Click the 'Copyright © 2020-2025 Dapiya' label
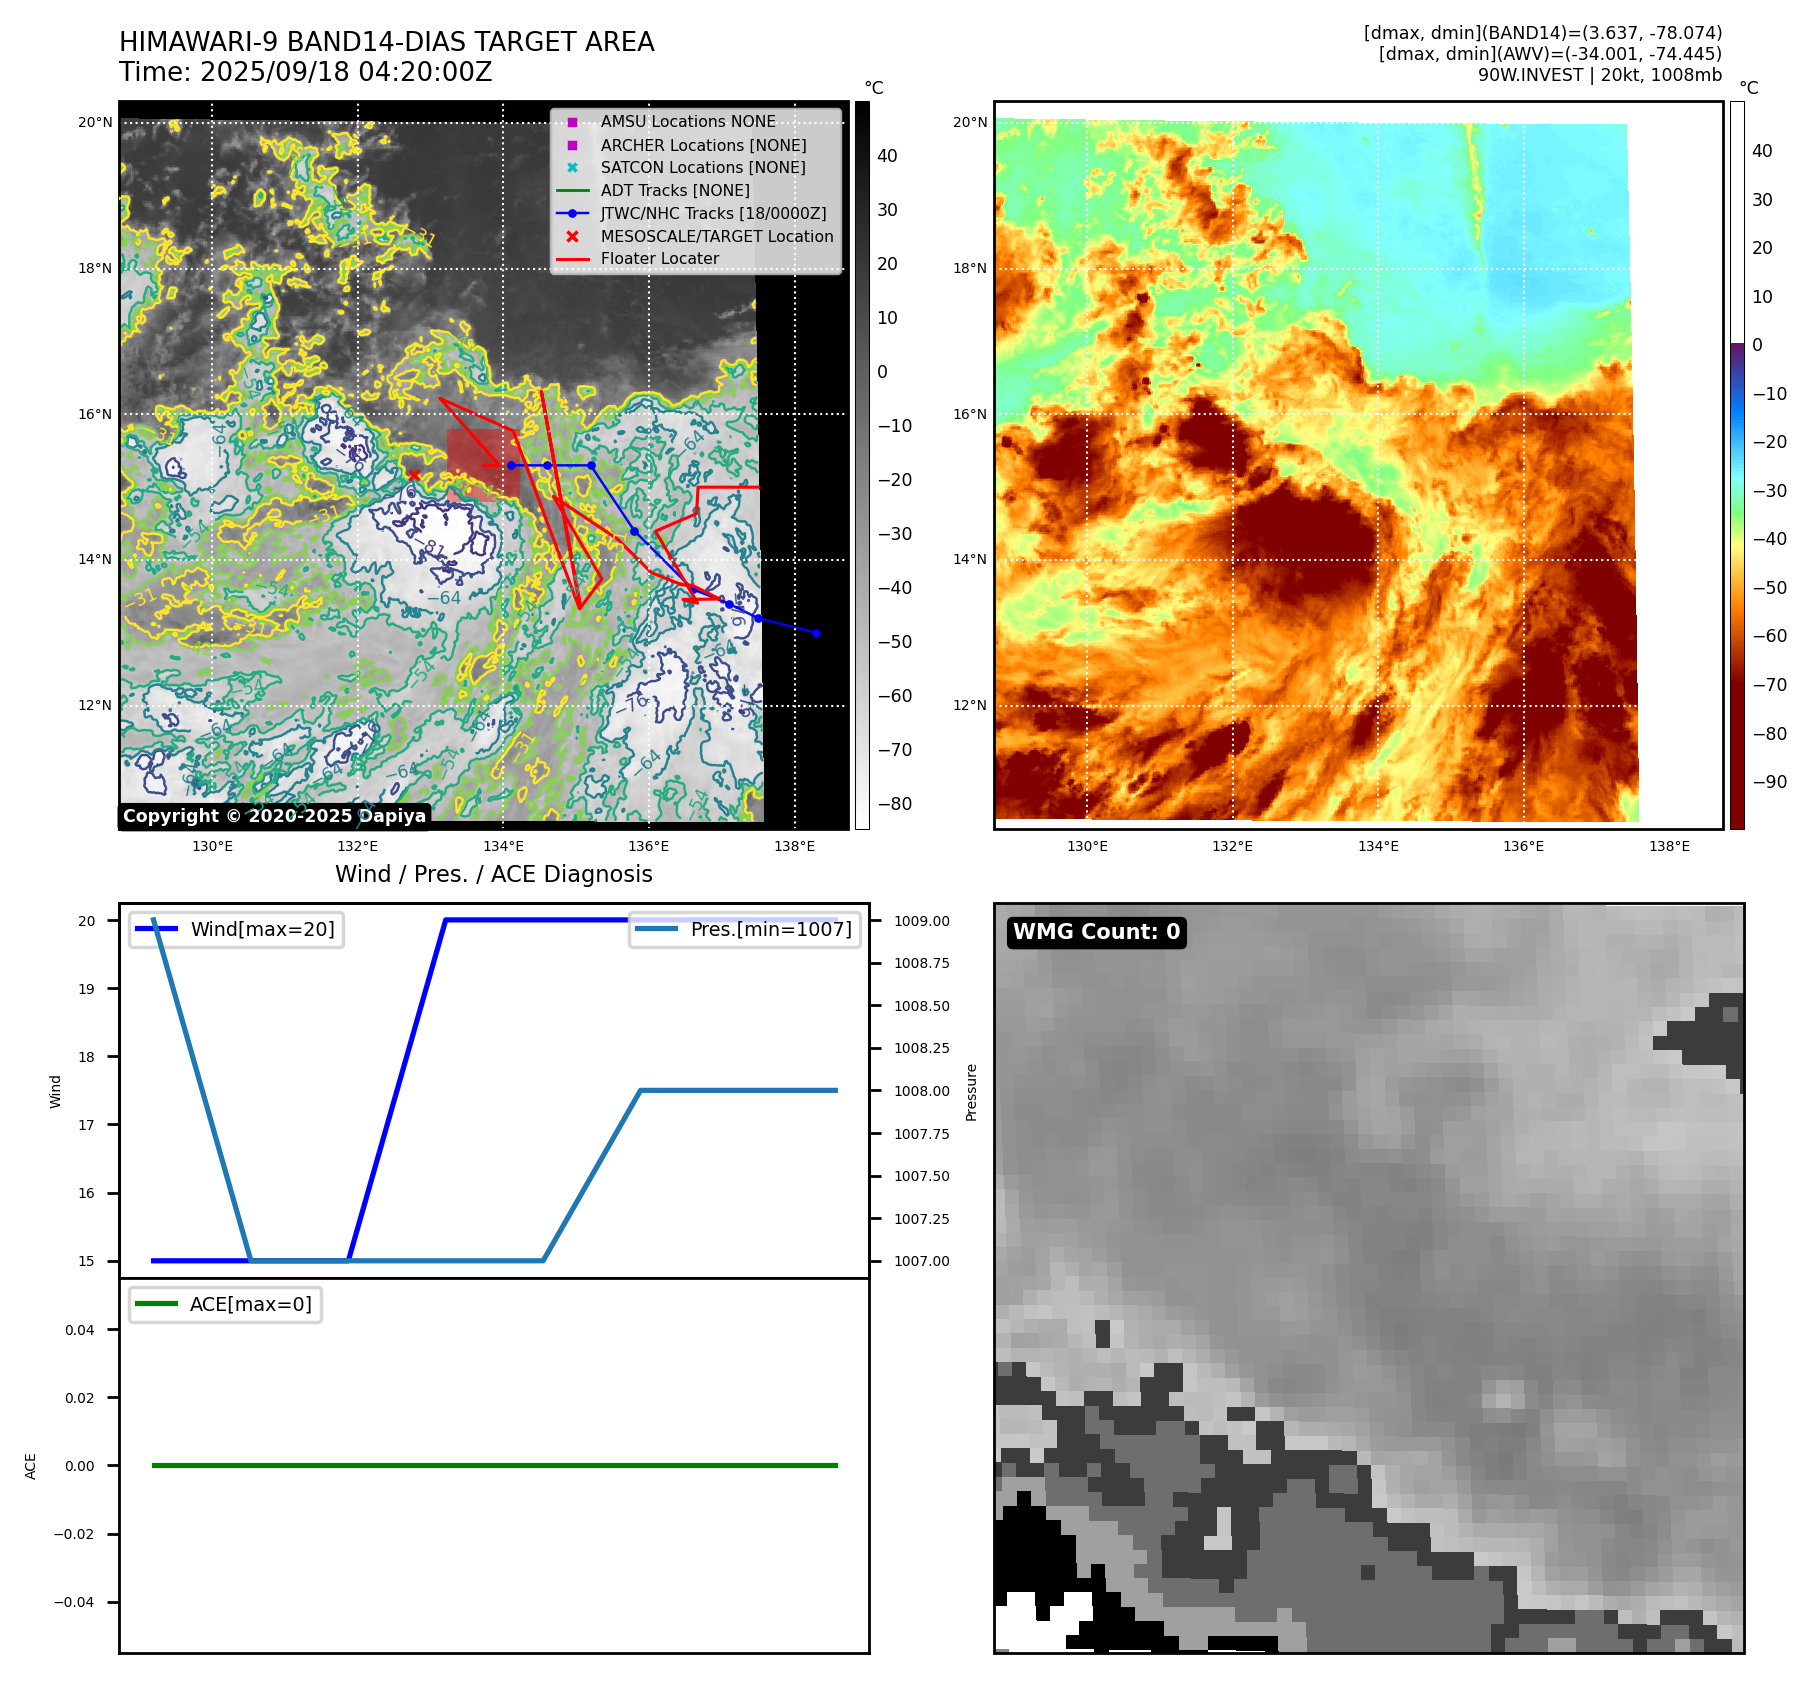1813x1690 pixels. pos(274,816)
